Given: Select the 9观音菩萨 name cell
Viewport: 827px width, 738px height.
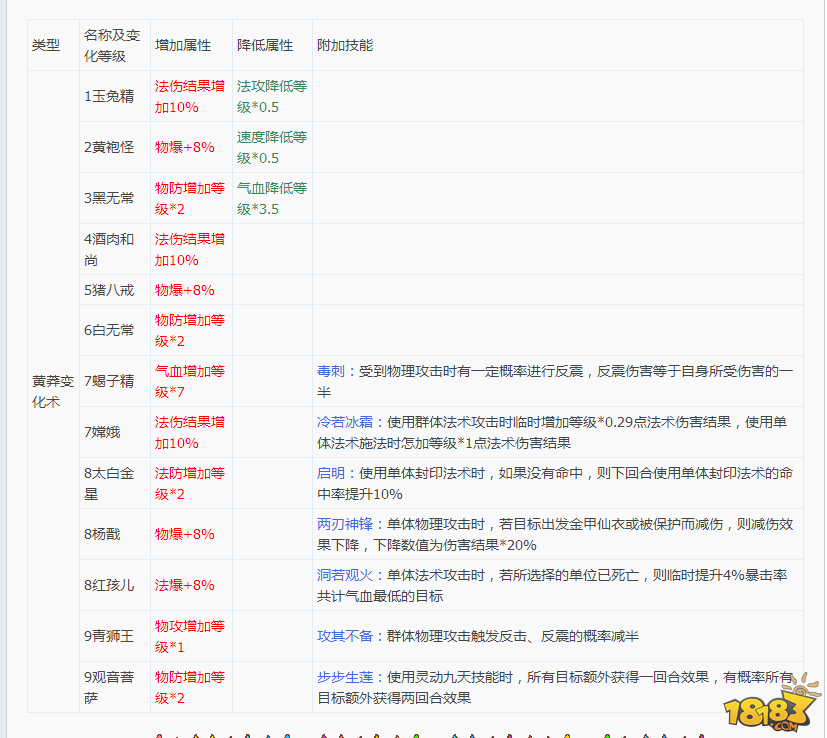Looking at the screenshot, I should (112, 687).
